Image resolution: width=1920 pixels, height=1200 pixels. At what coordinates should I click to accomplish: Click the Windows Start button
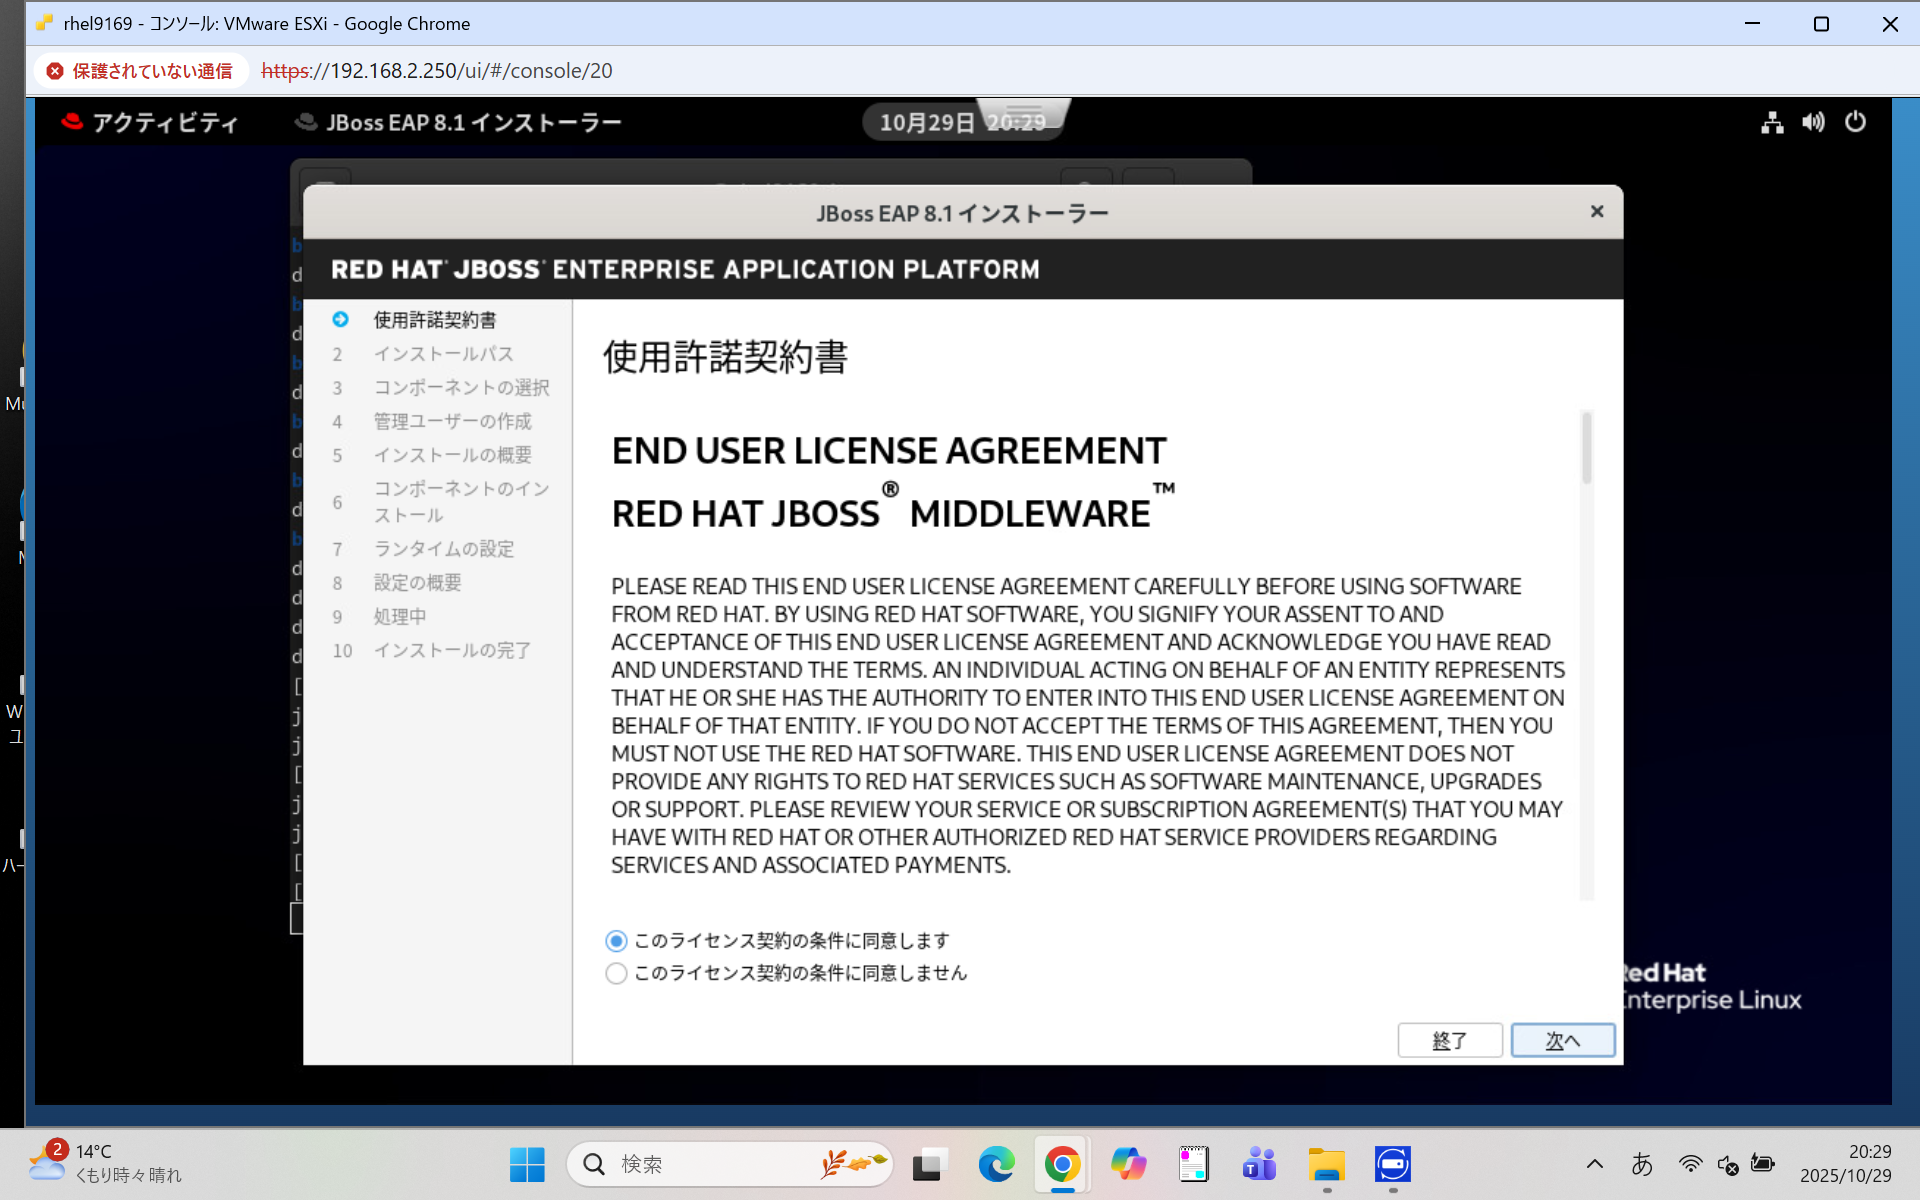tap(527, 1164)
